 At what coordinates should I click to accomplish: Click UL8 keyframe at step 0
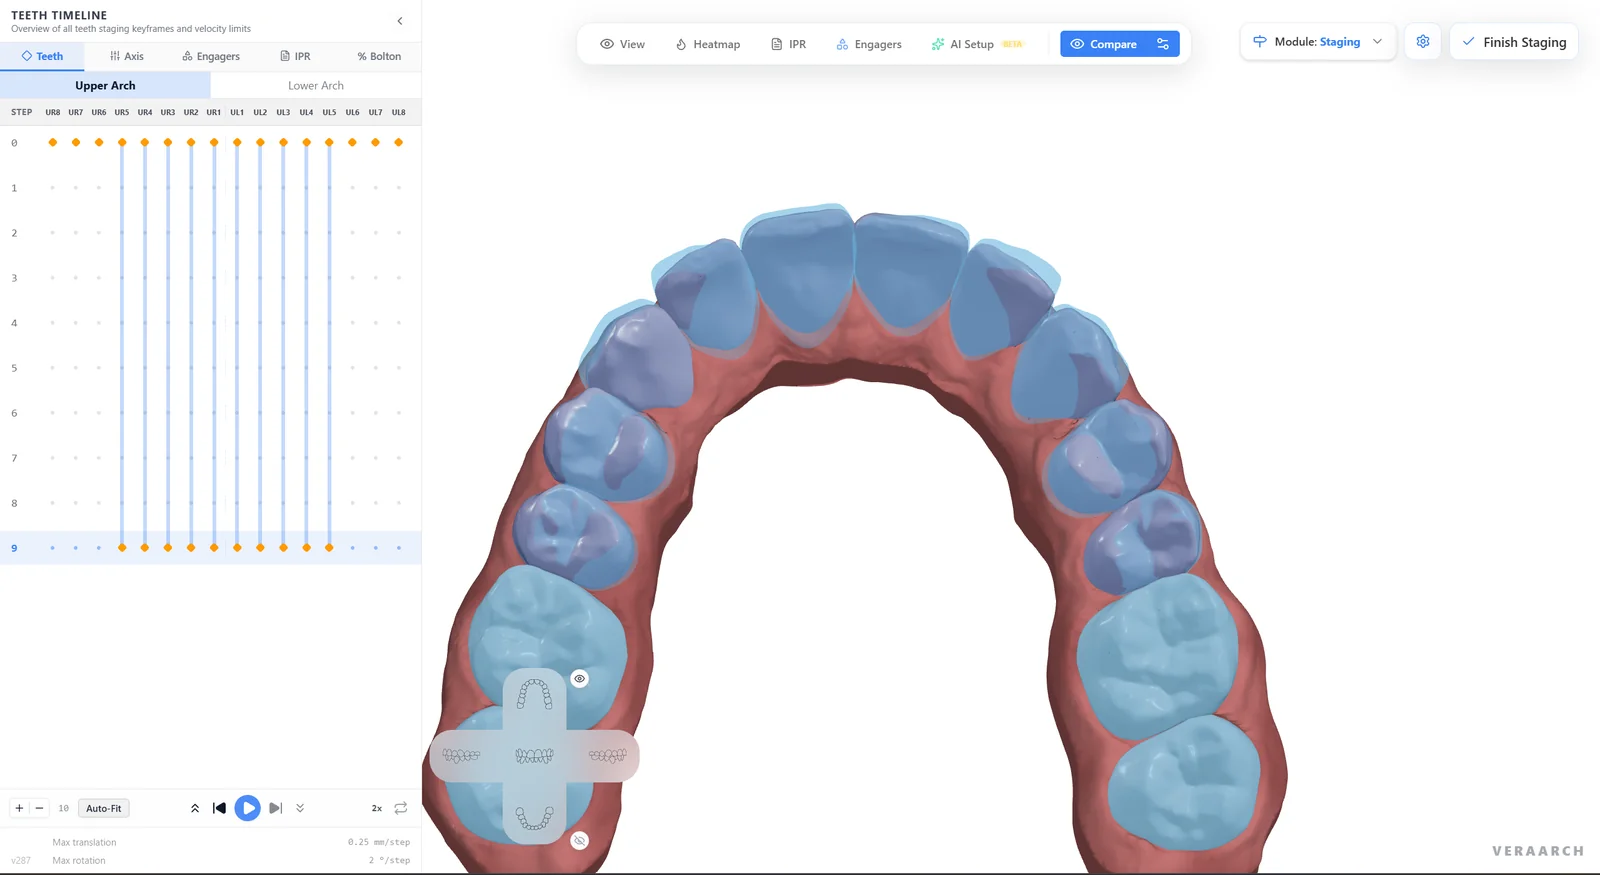(x=399, y=143)
